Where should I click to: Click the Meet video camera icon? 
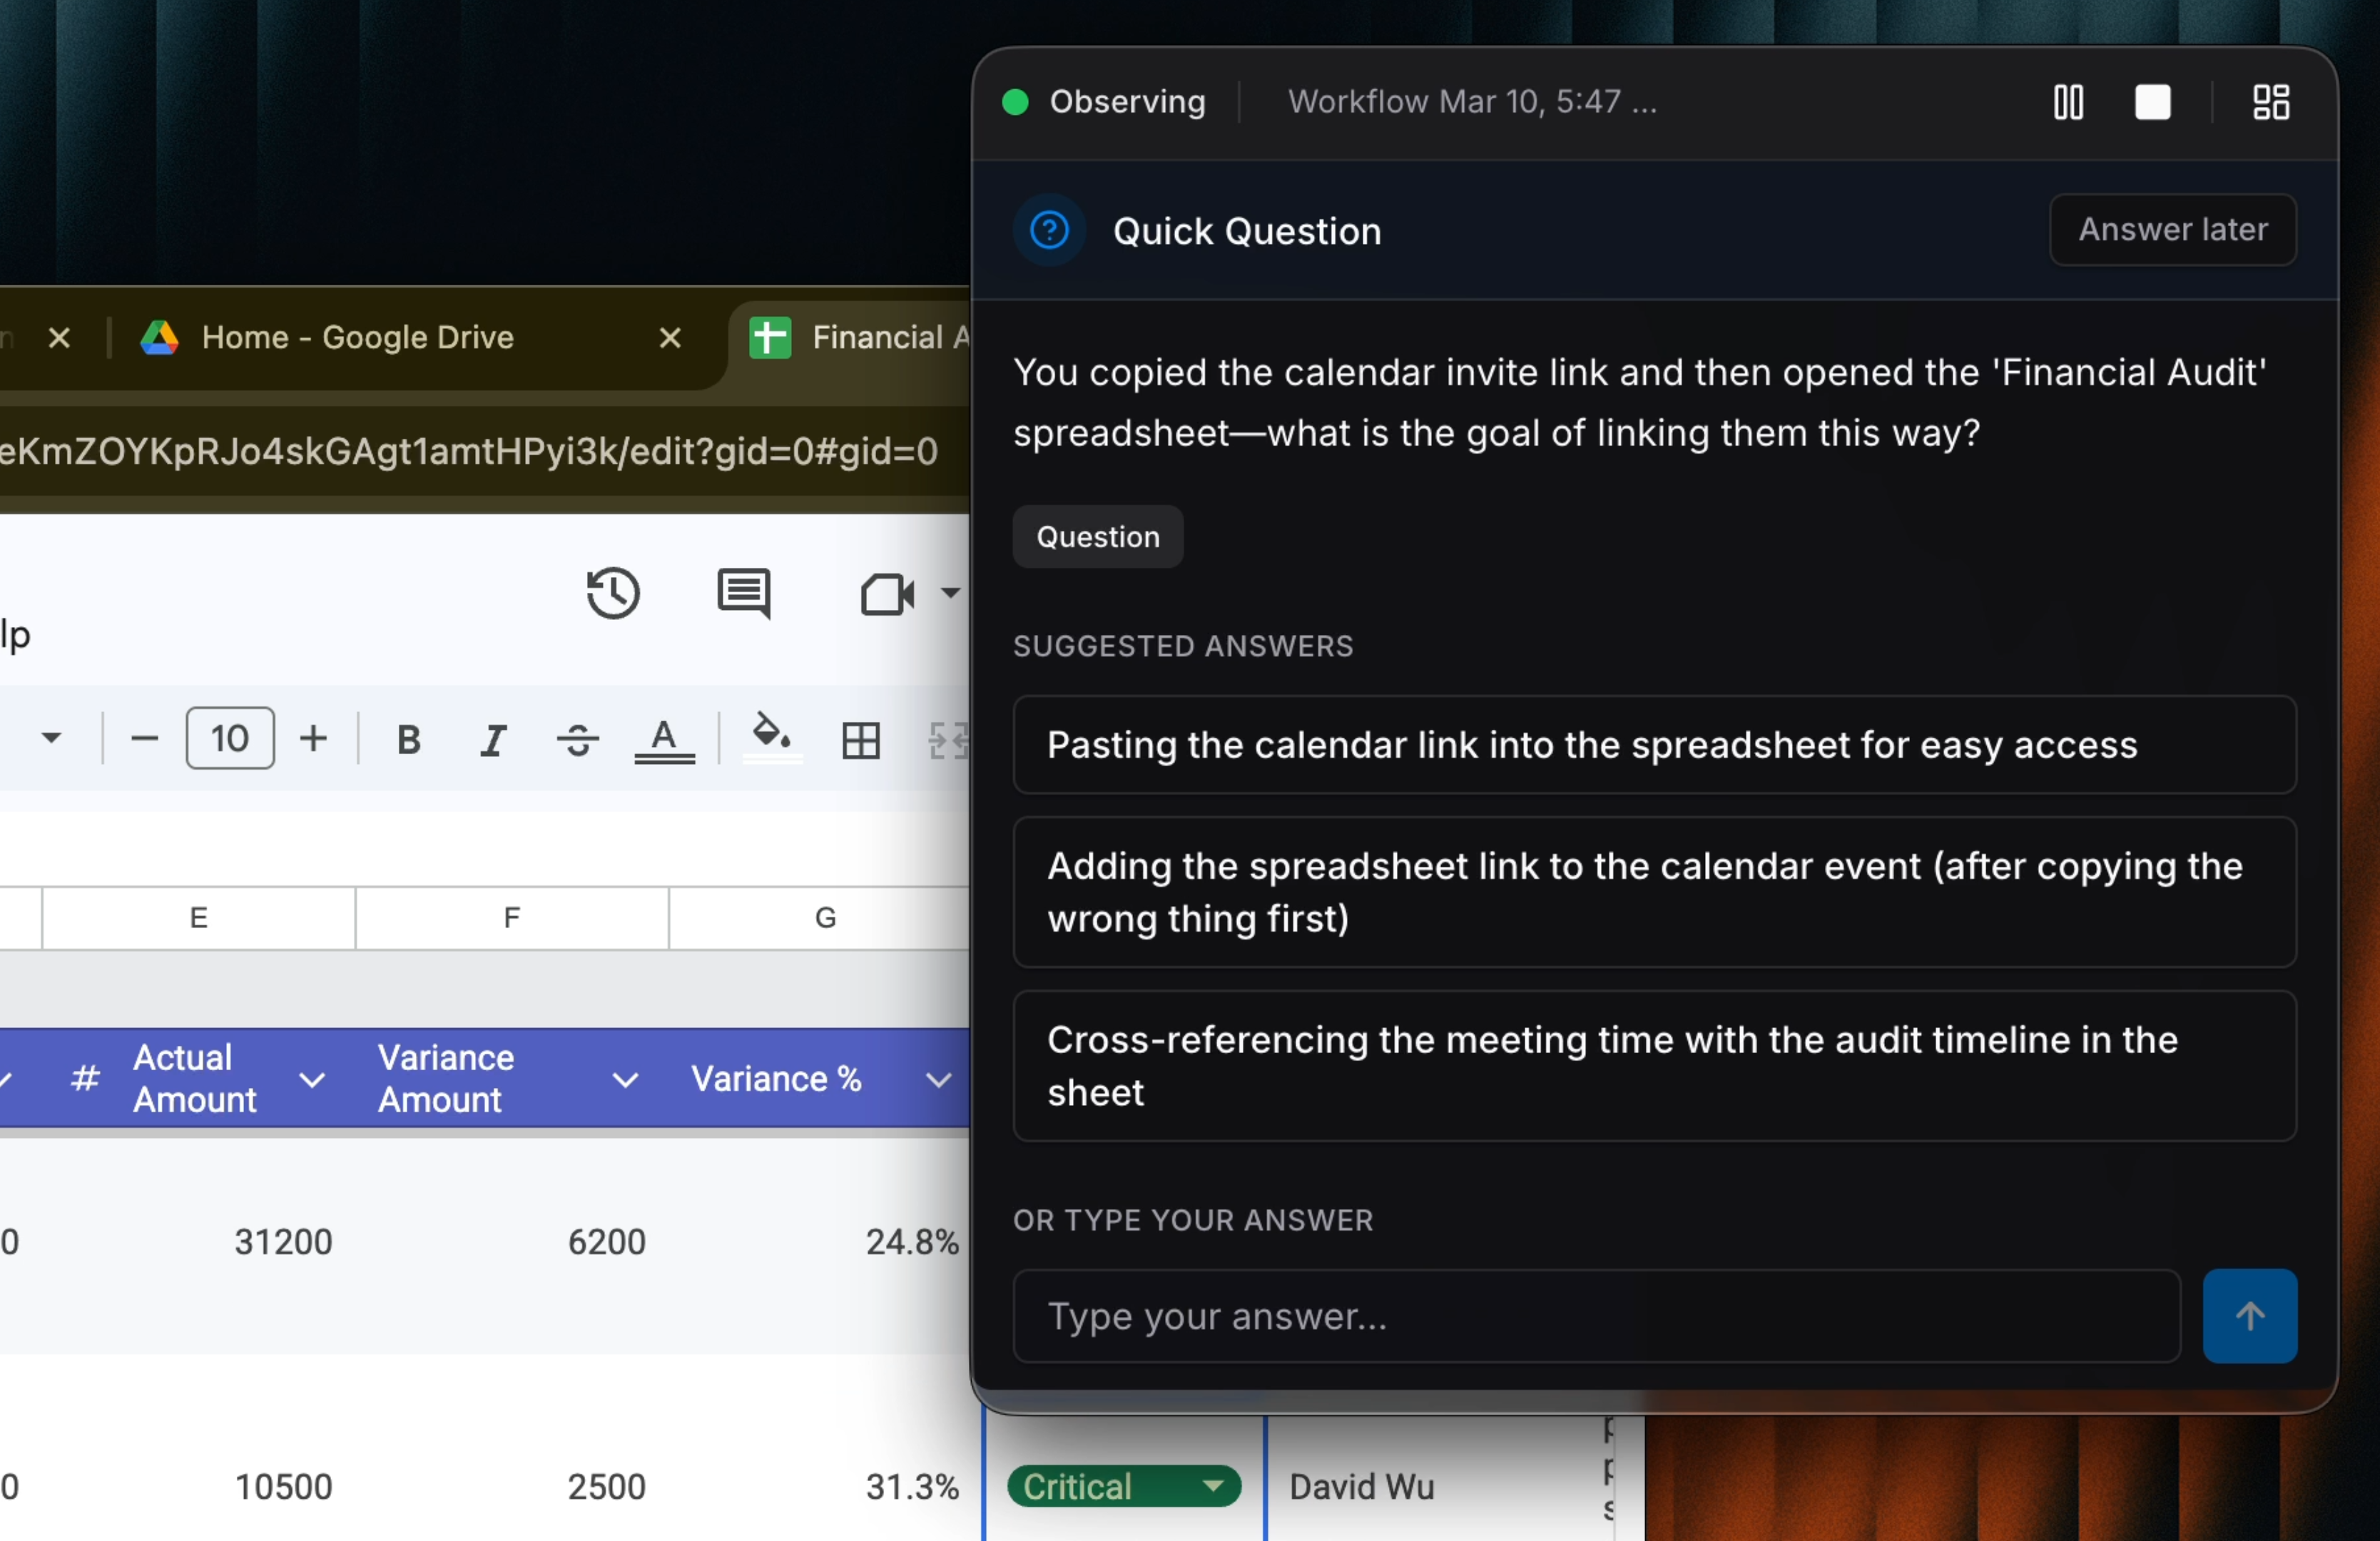tap(887, 594)
